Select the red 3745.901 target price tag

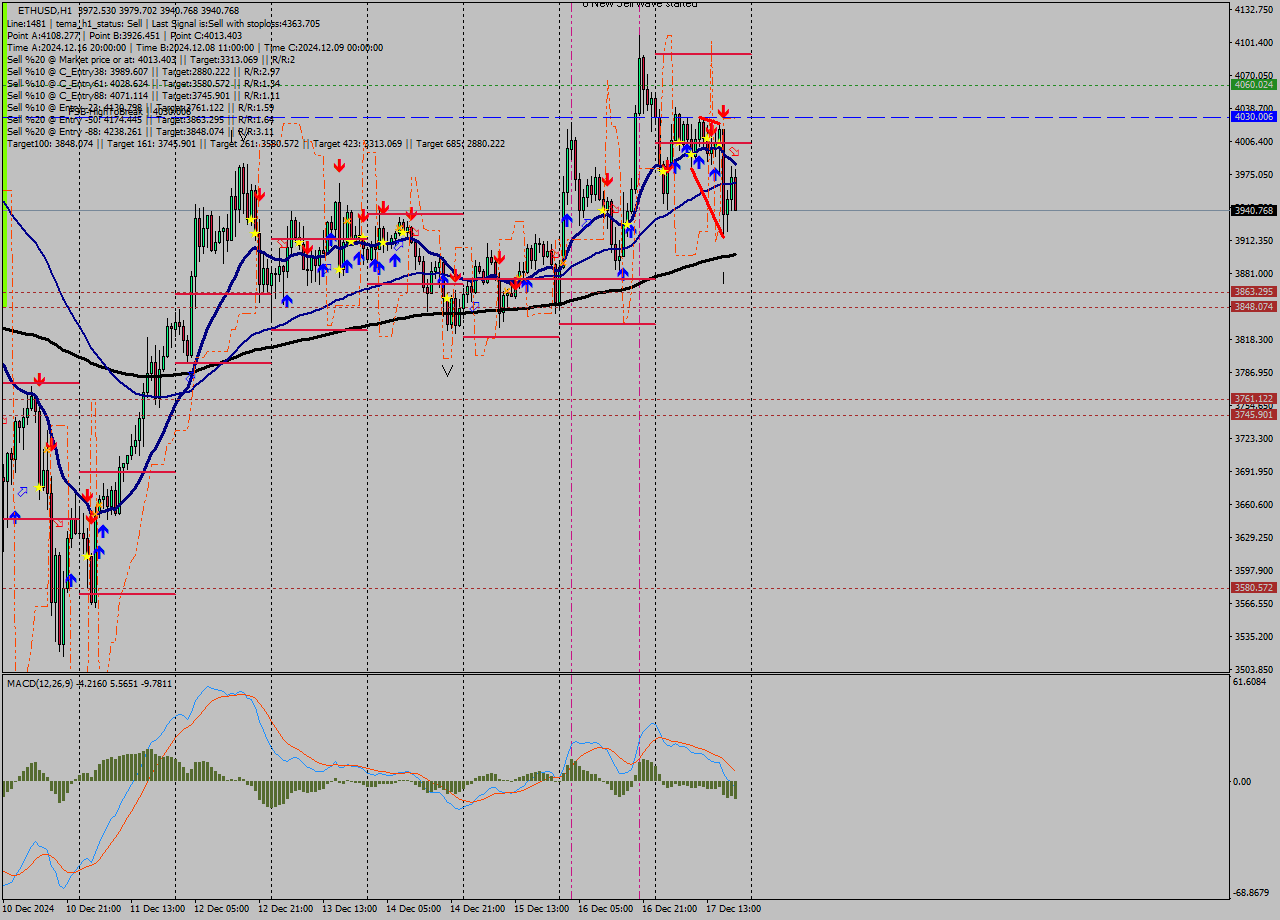[x=1253, y=414]
